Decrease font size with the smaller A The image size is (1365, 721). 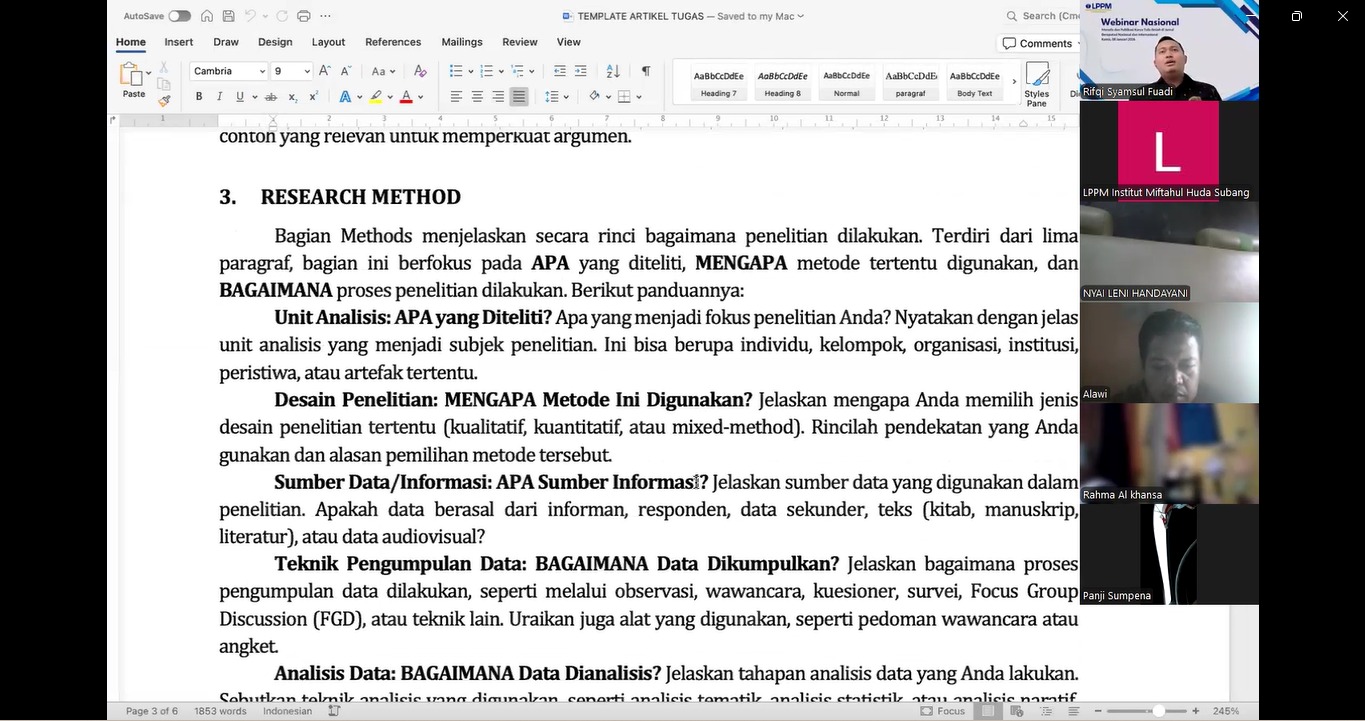coord(346,71)
